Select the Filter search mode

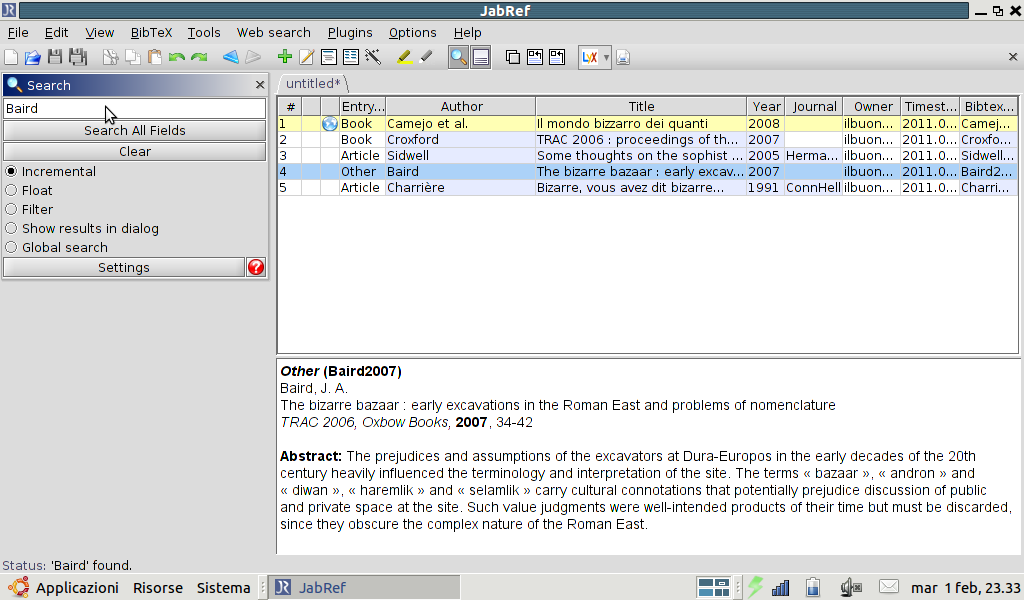tap(11, 209)
